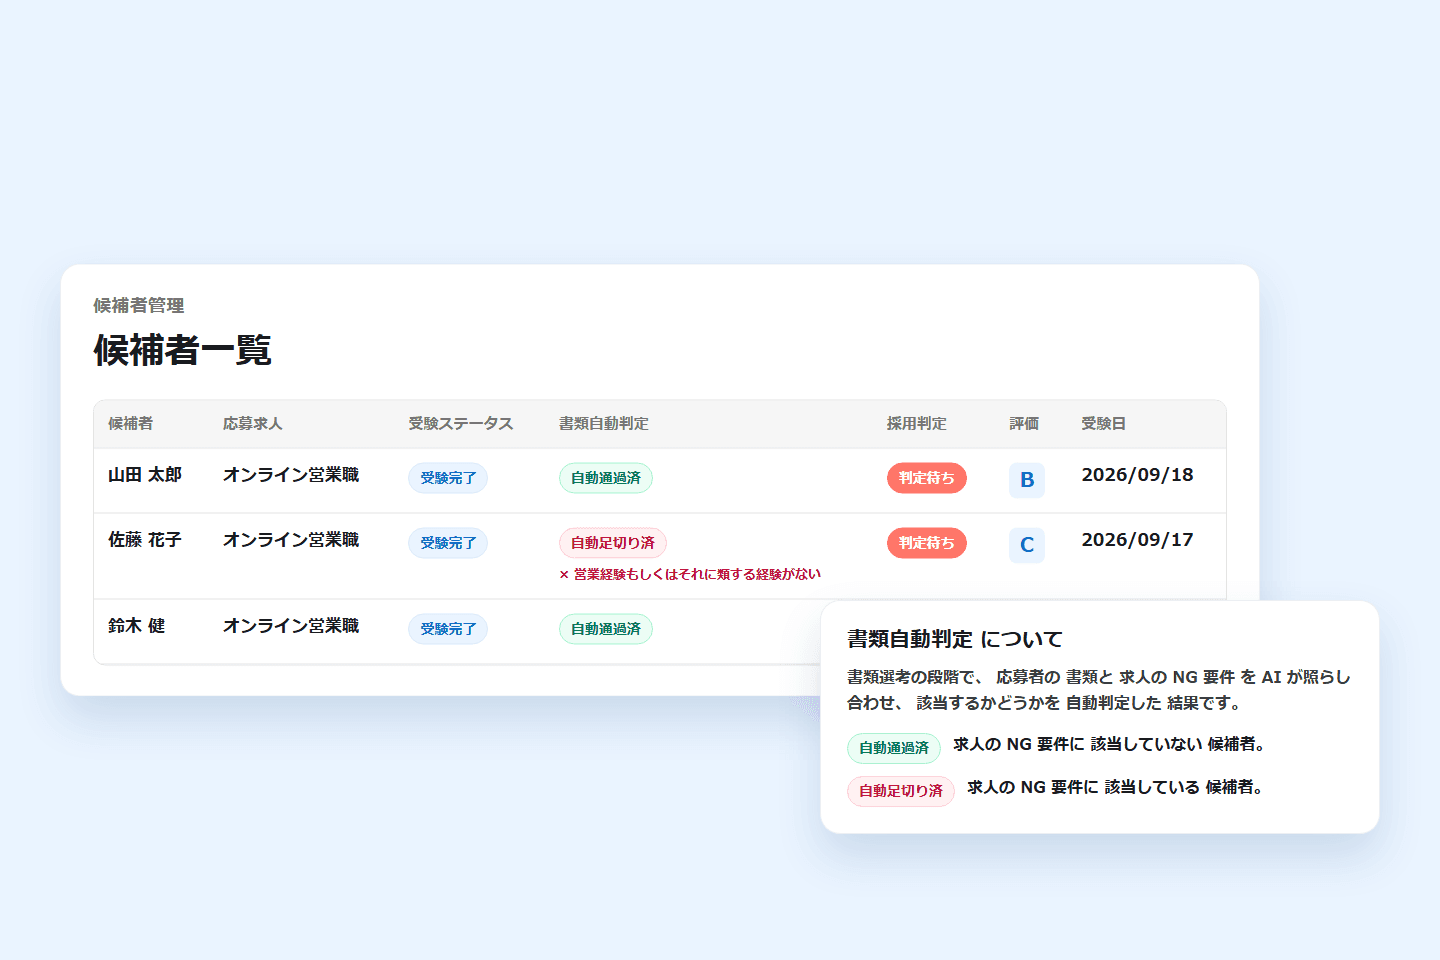The height and width of the screenshot is (960, 1440).
Task: Click 自動足切り済 badge in 佐藤 花子's row
Action: coord(613,543)
